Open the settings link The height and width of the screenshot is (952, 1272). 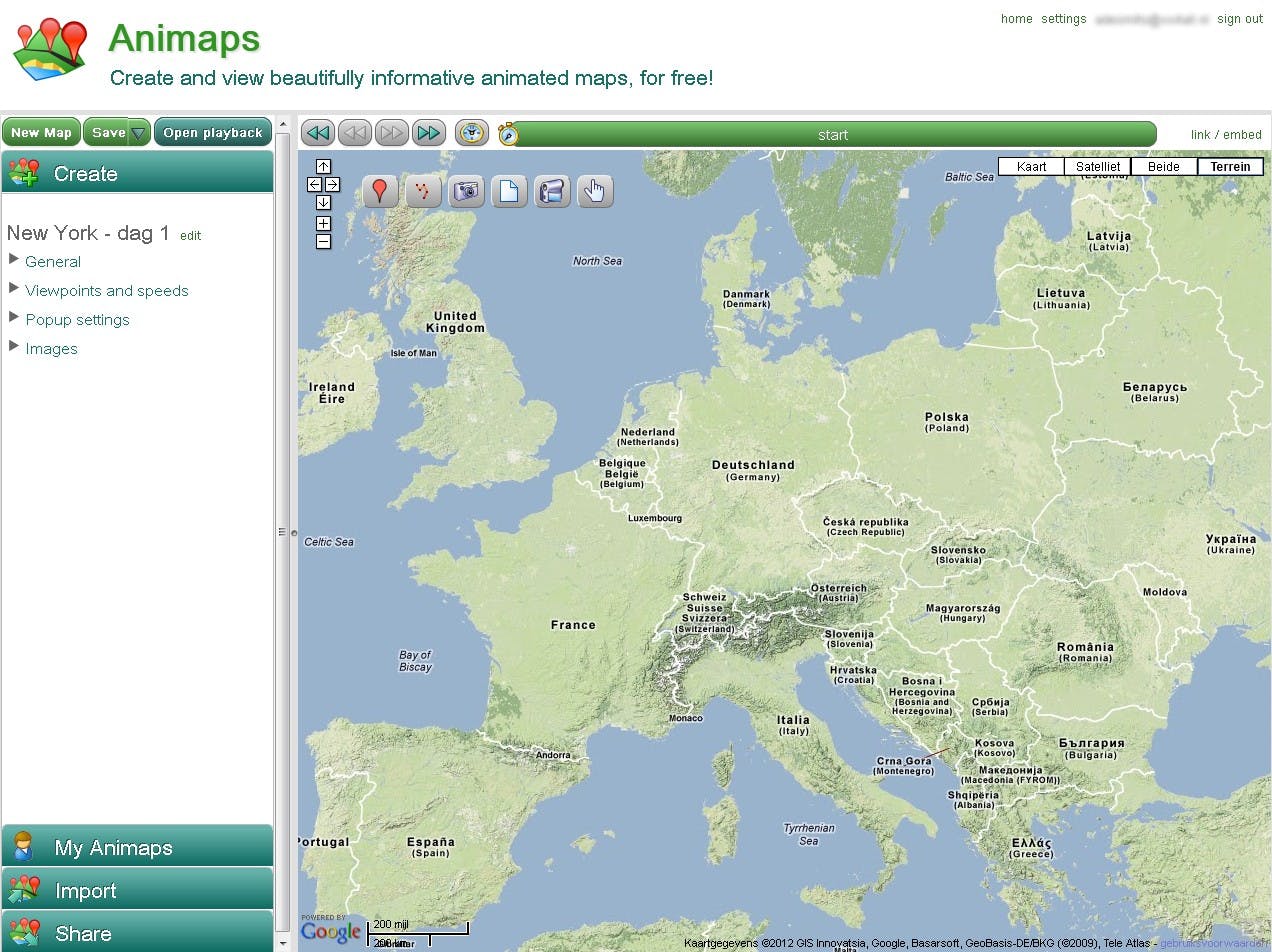coord(1063,19)
